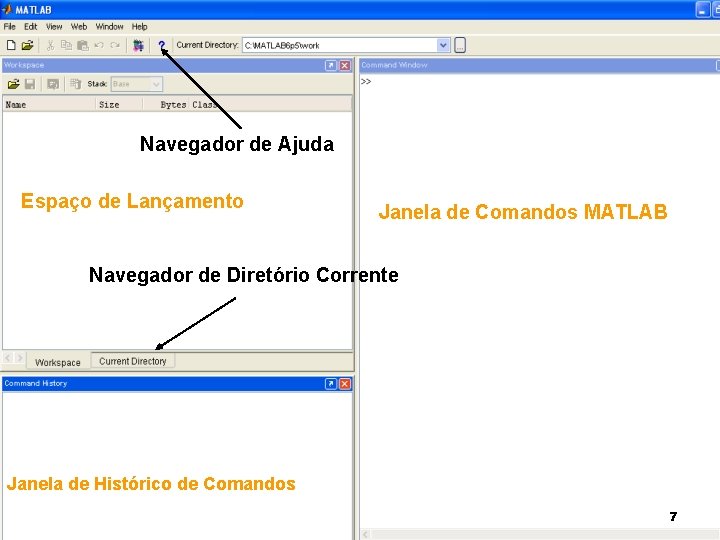Switch to the Current Directory tab
Image resolution: width=720 pixels, height=540 pixels.
click(x=133, y=361)
